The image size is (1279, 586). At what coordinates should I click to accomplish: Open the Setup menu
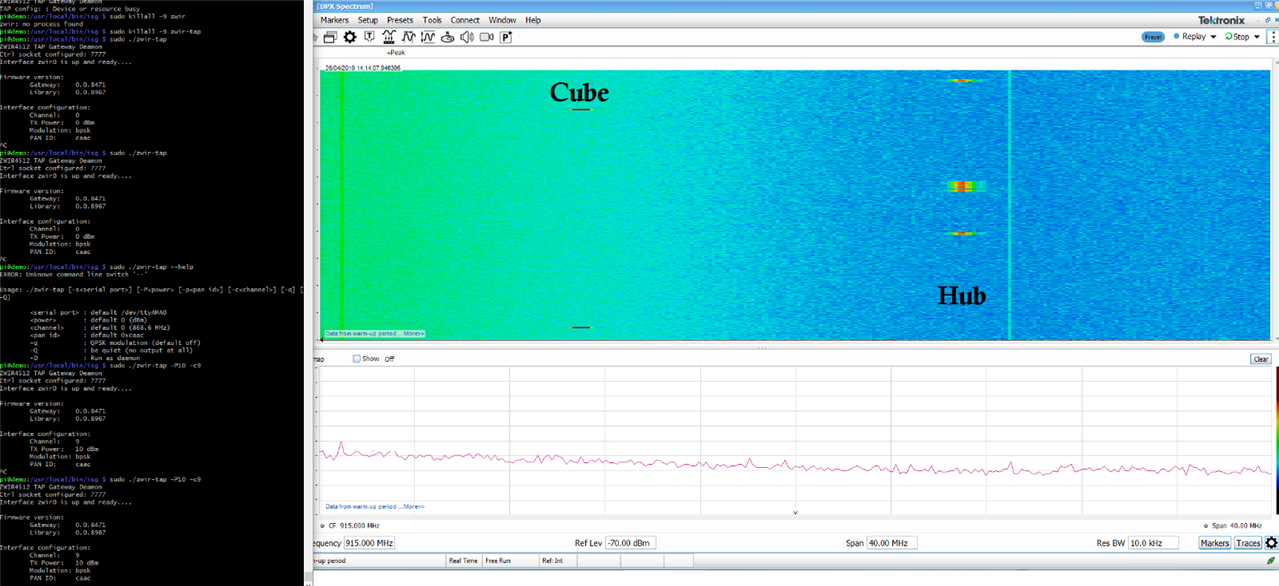(368, 20)
